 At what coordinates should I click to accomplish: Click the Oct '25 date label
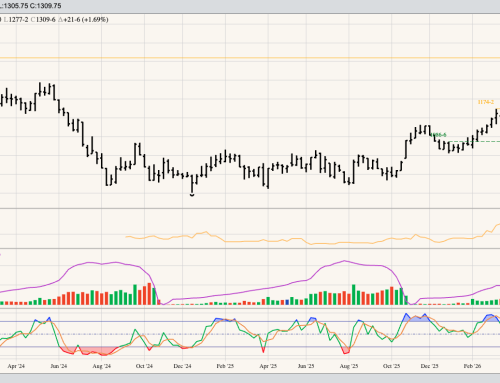392,366
